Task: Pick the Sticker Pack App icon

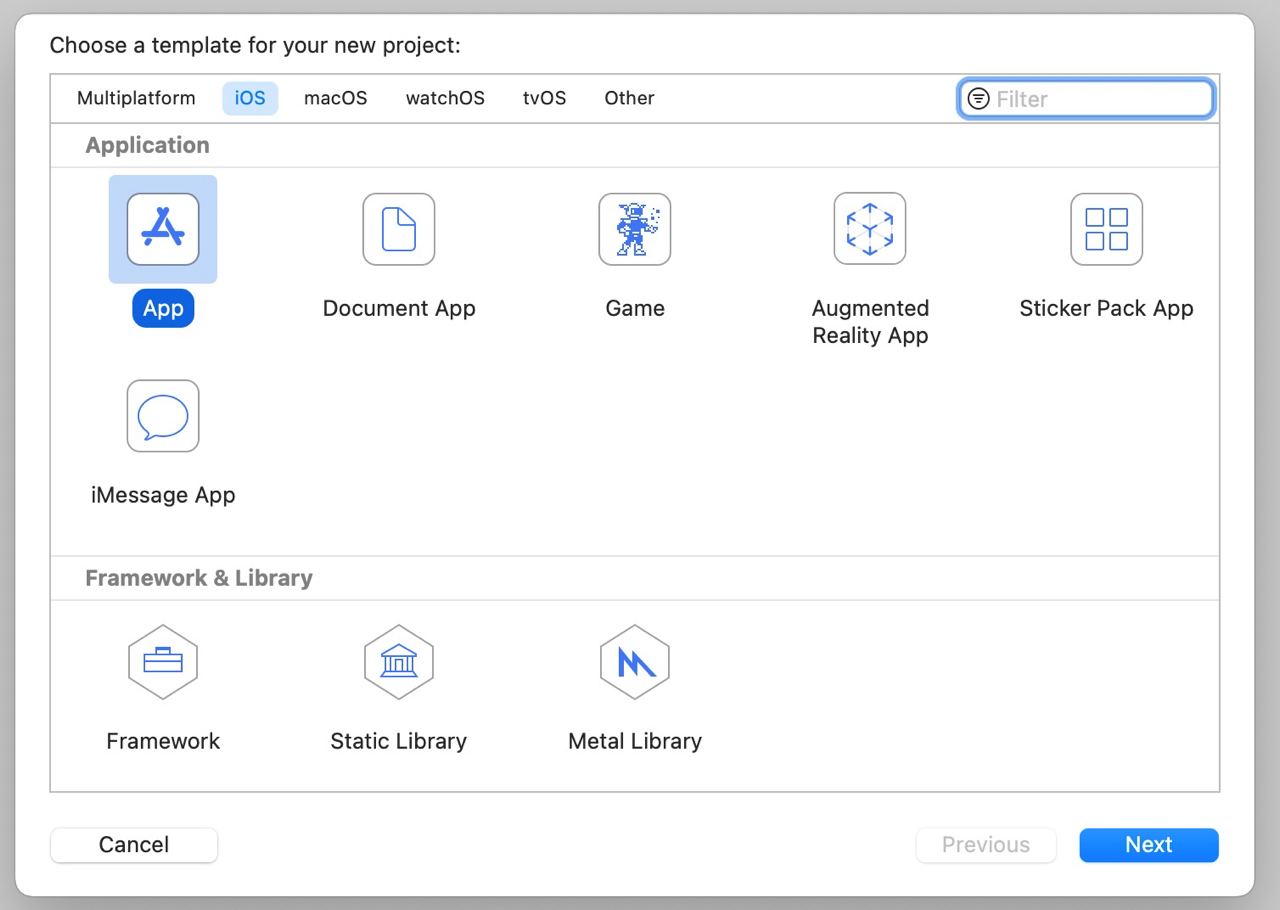Action: (x=1106, y=229)
